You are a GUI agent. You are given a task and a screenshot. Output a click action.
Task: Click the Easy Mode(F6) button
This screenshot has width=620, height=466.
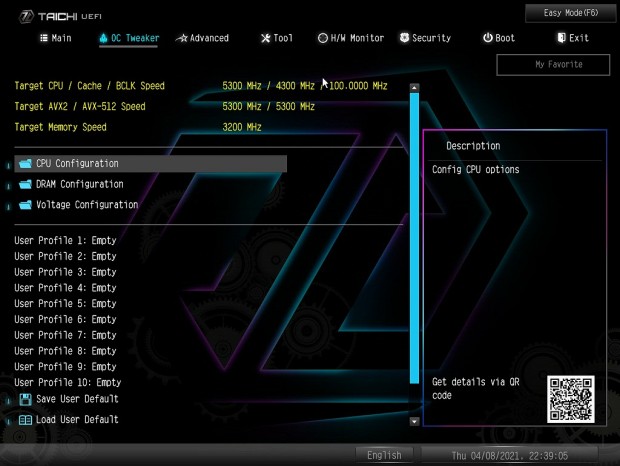click(571, 13)
